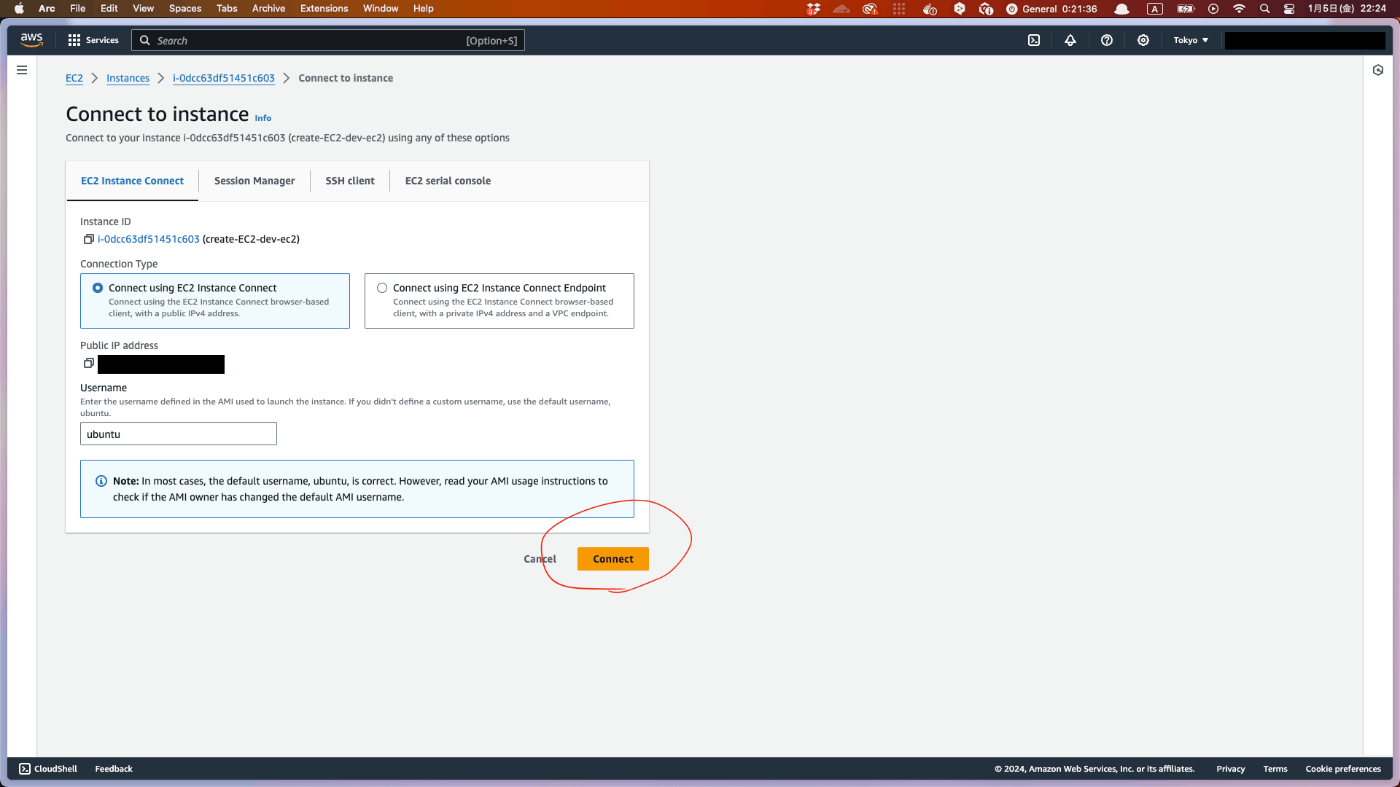Open the Spaces menu
1400x787 pixels.
coord(185,8)
